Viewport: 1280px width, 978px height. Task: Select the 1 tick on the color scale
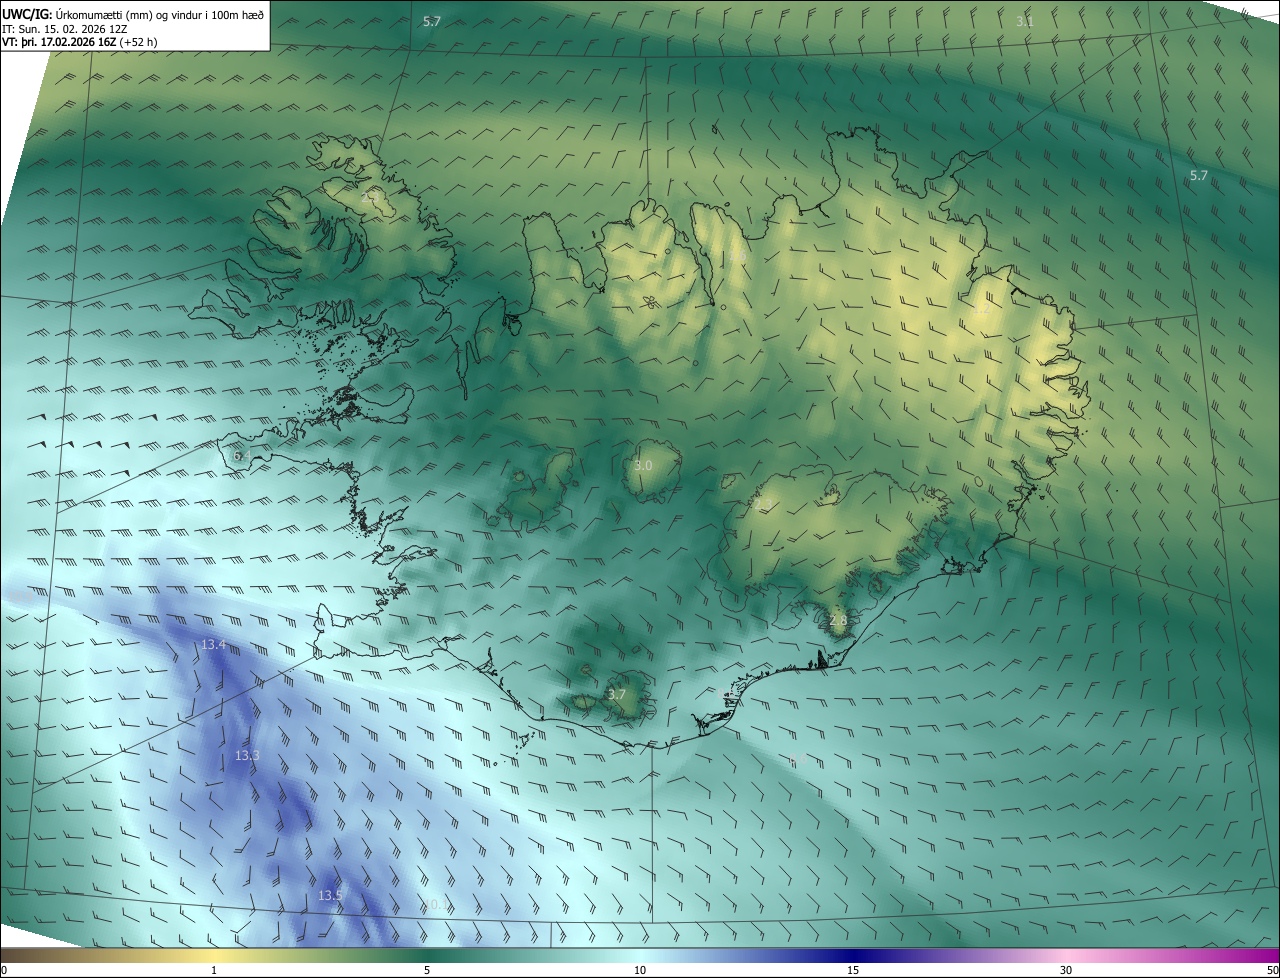214,970
